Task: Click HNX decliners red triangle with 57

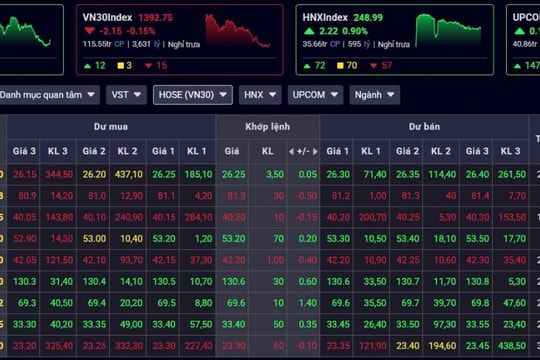Action: [x=381, y=65]
